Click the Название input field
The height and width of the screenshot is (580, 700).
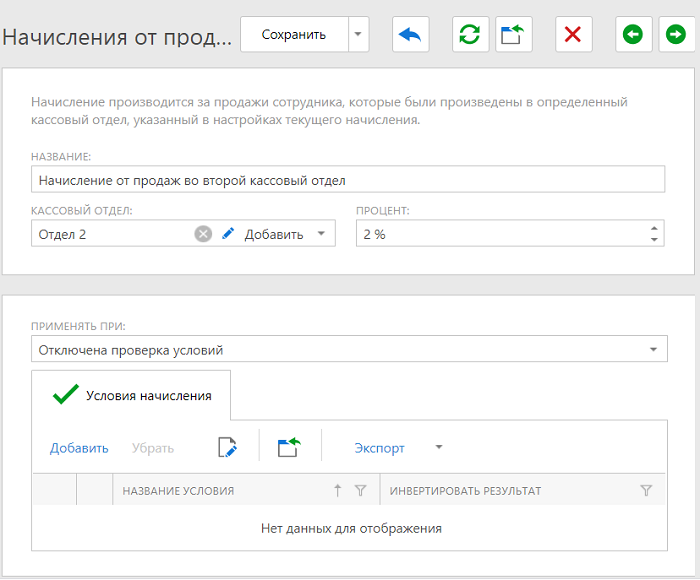pyautogui.click(x=348, y=179)
